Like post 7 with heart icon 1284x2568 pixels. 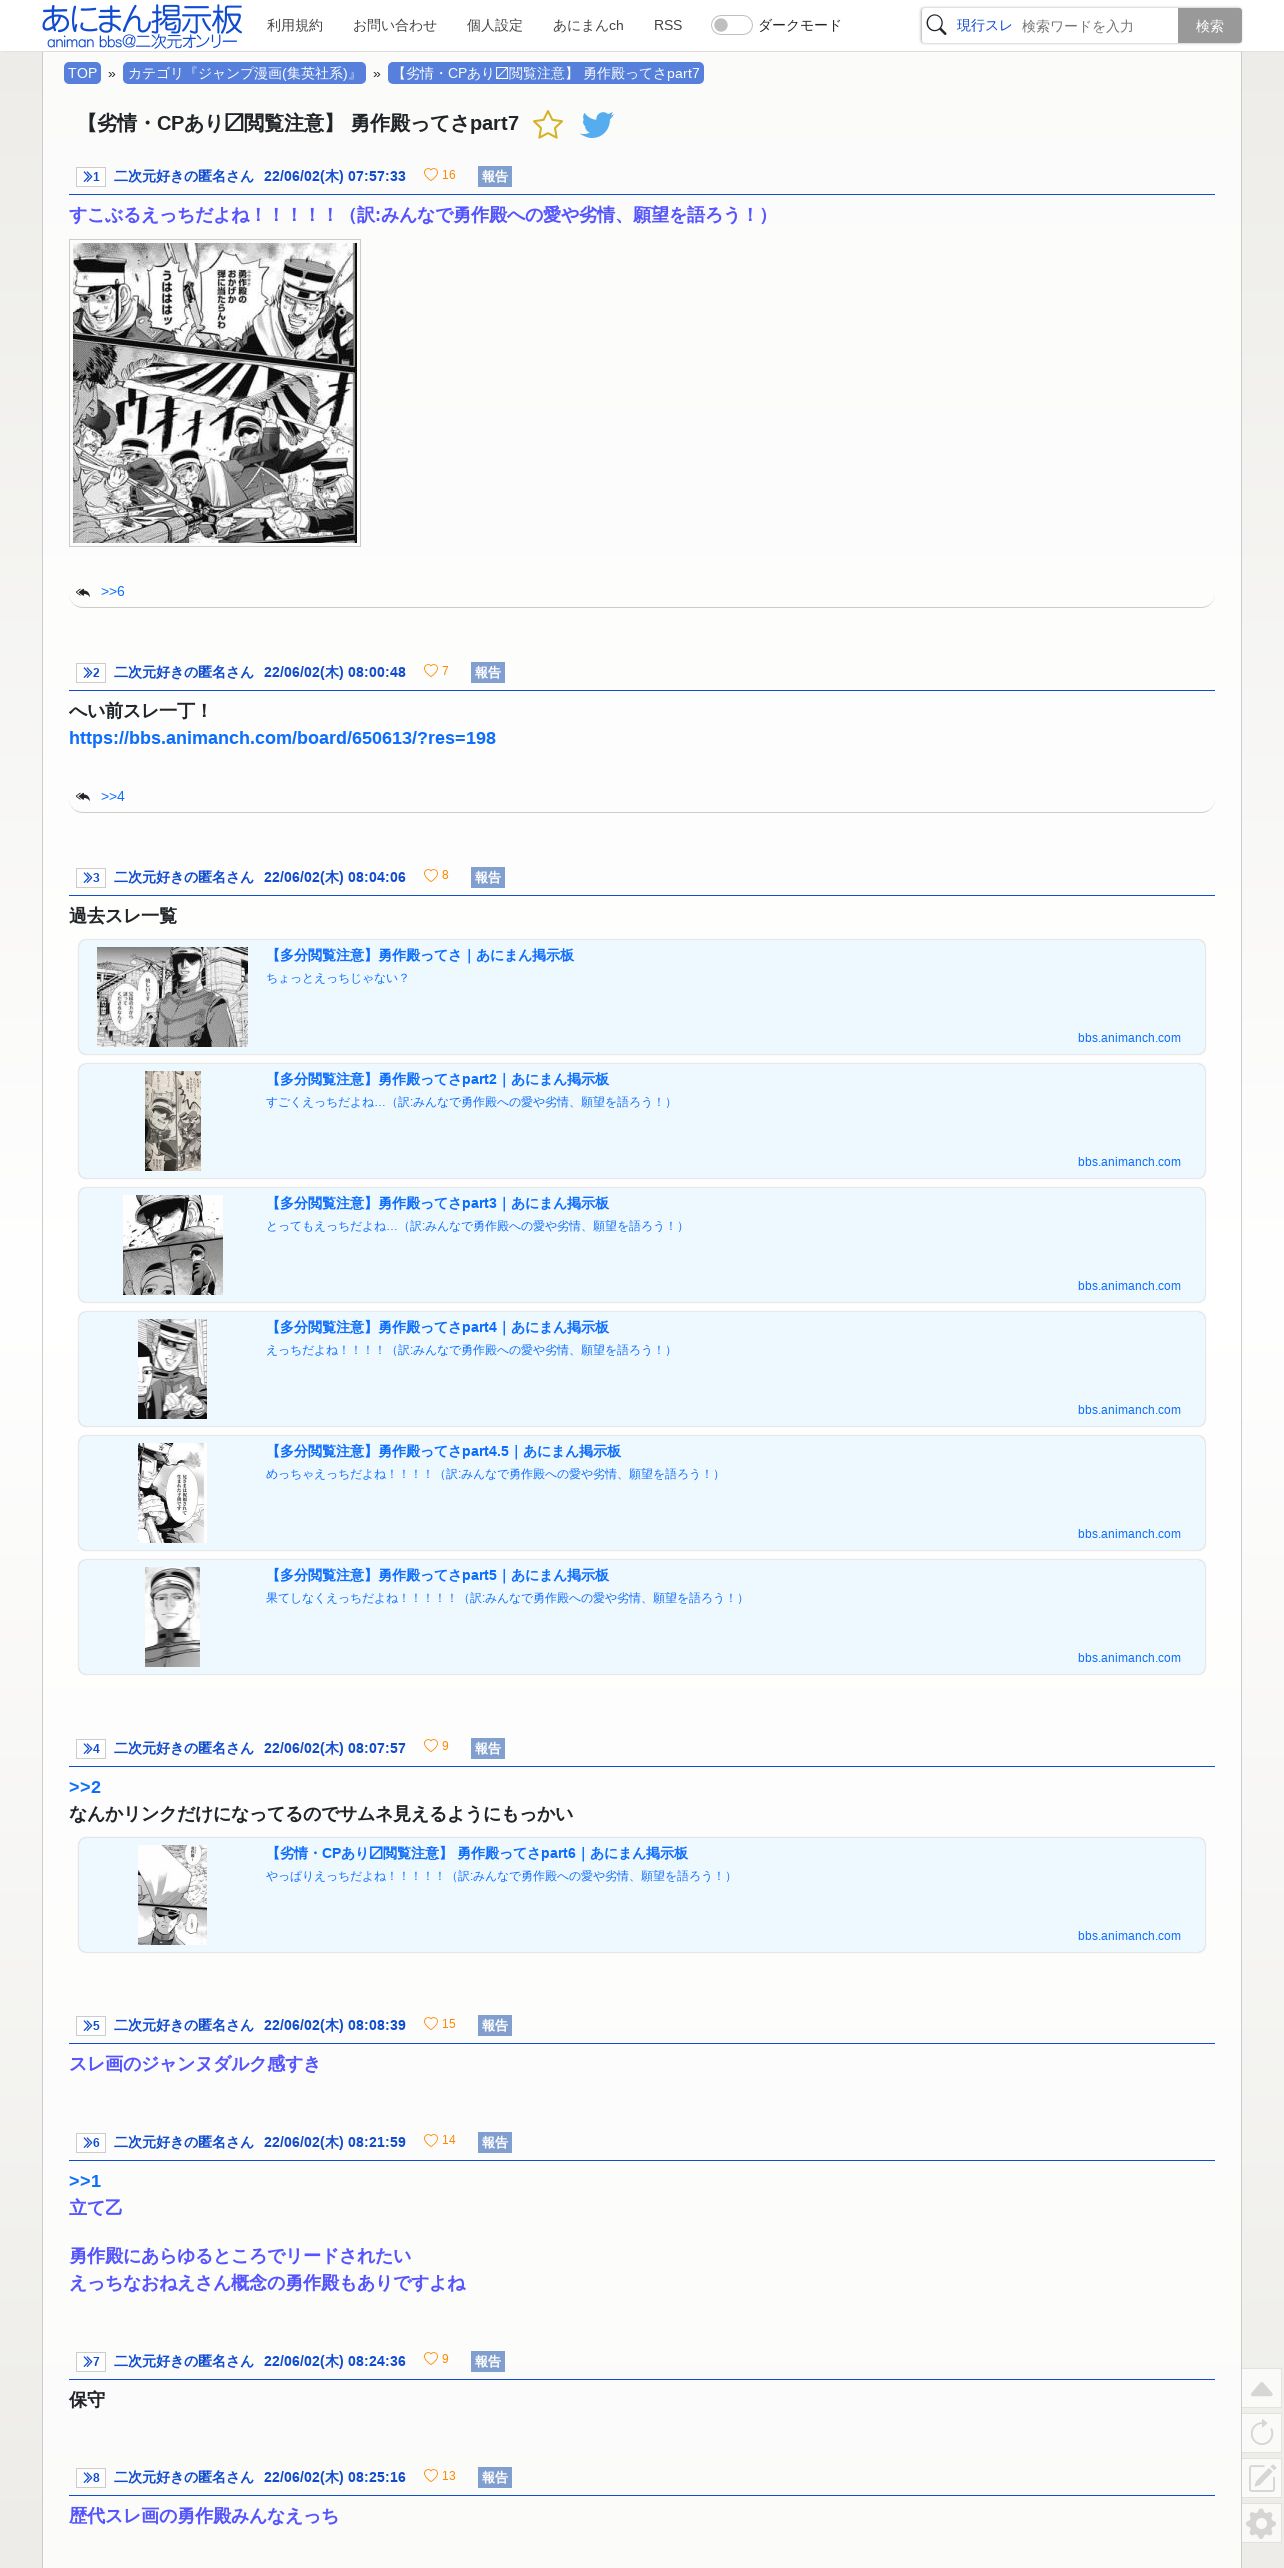(x=431, y=2360)
